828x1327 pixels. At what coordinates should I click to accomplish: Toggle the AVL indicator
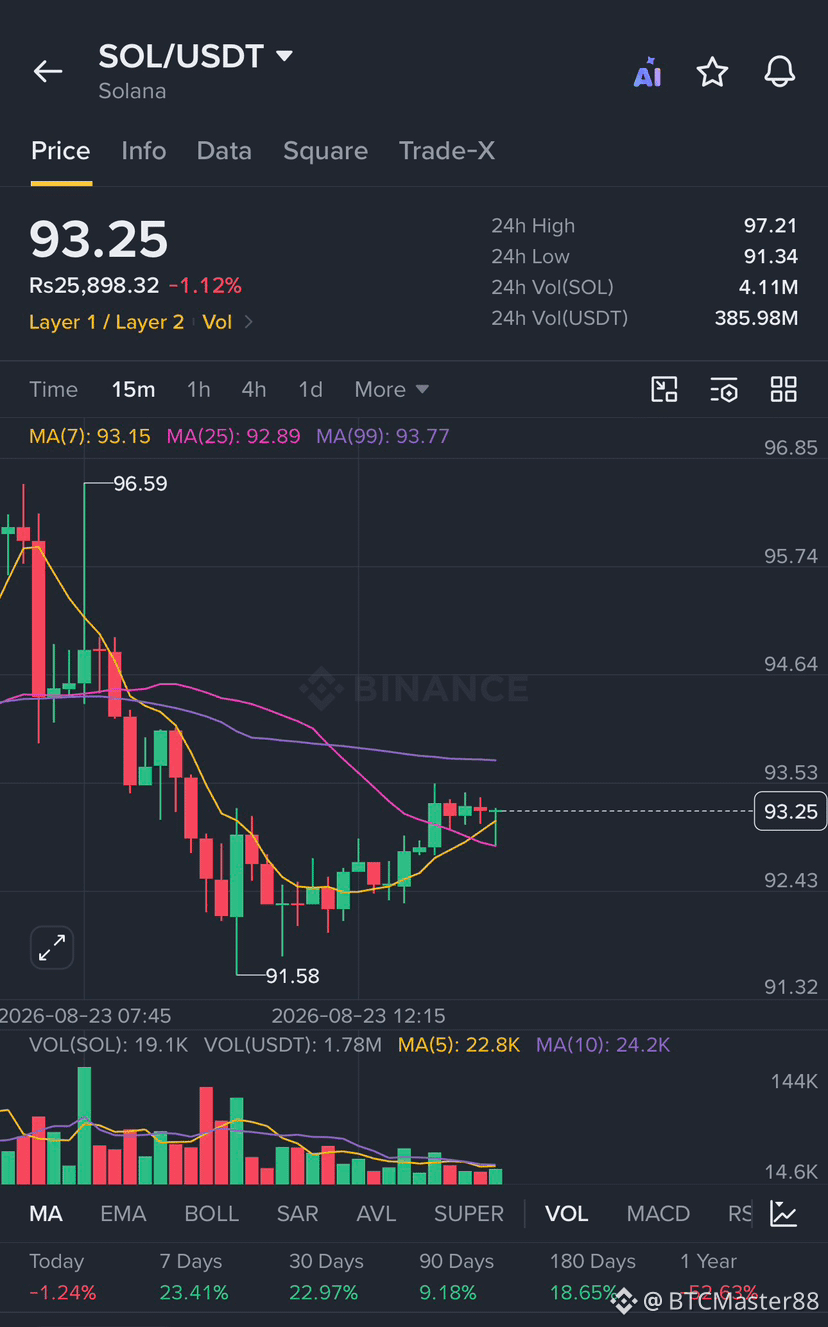coord(376,1213)
